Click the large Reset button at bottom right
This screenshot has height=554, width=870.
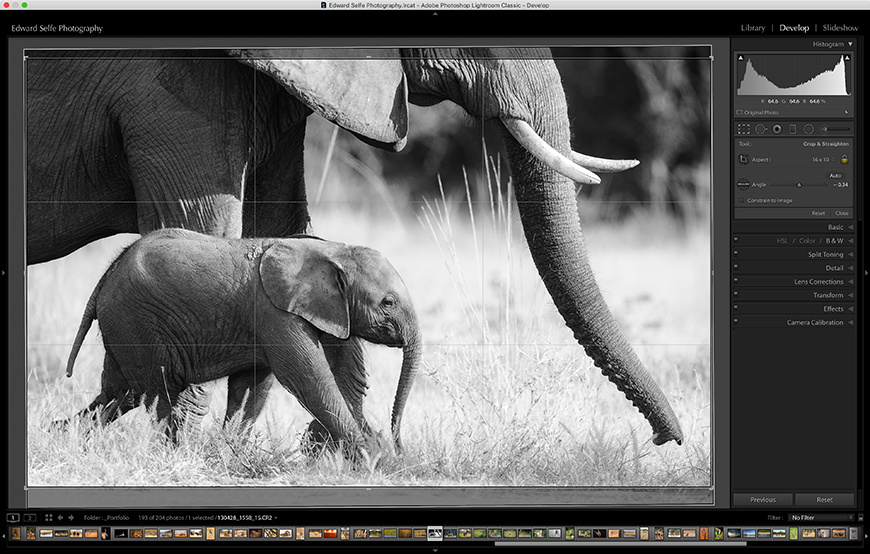[825, 500]
